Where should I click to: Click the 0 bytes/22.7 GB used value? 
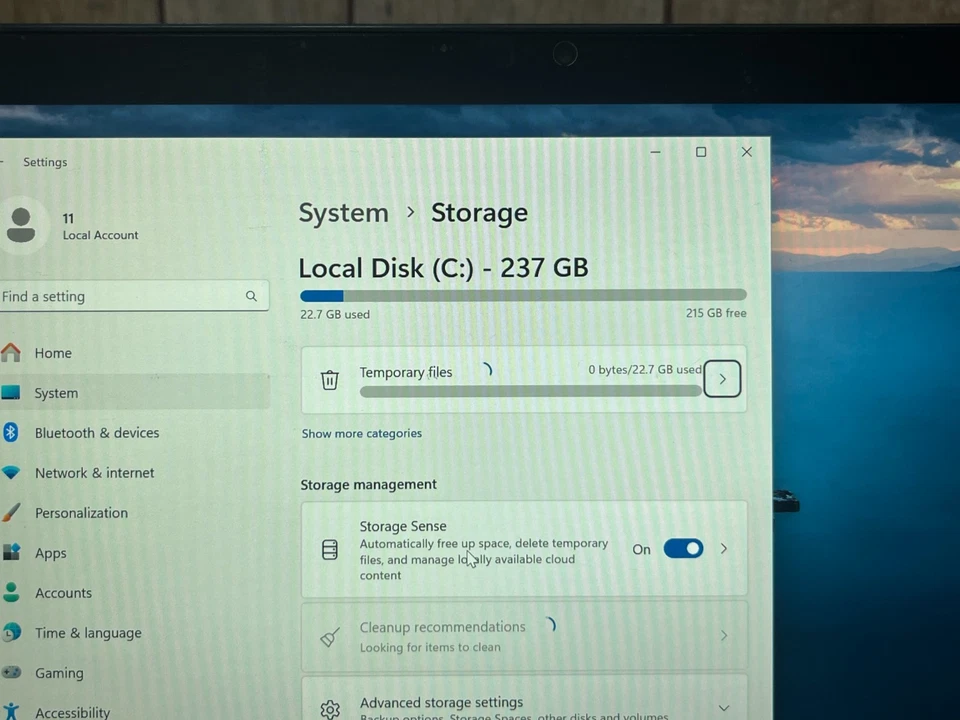[645, 370]
